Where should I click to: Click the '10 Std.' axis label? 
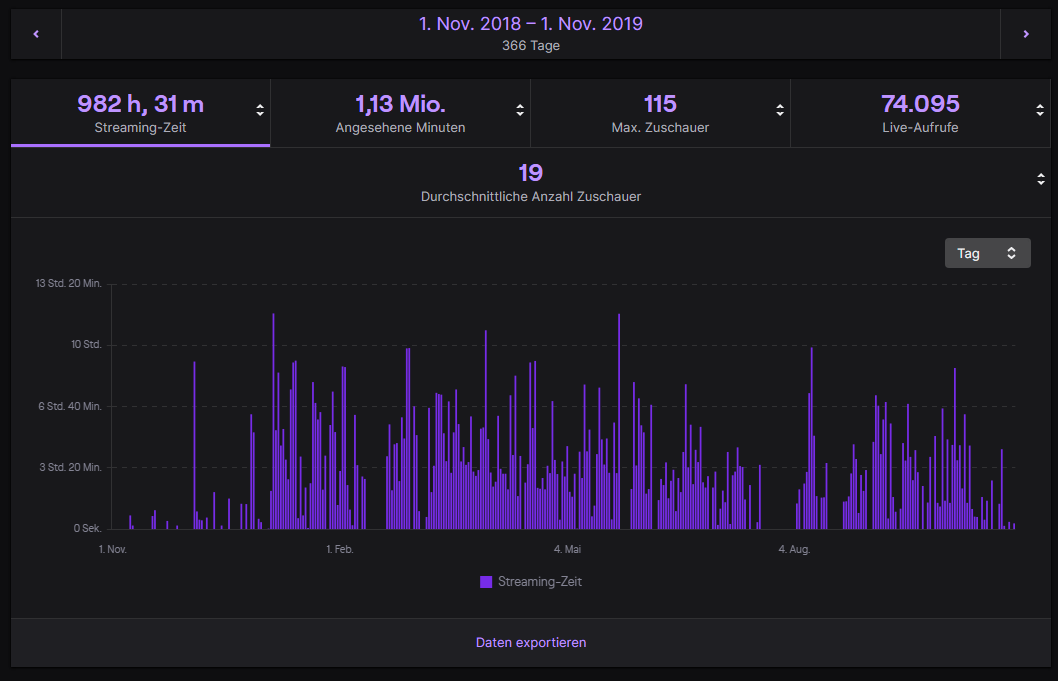tap(86, 345)
